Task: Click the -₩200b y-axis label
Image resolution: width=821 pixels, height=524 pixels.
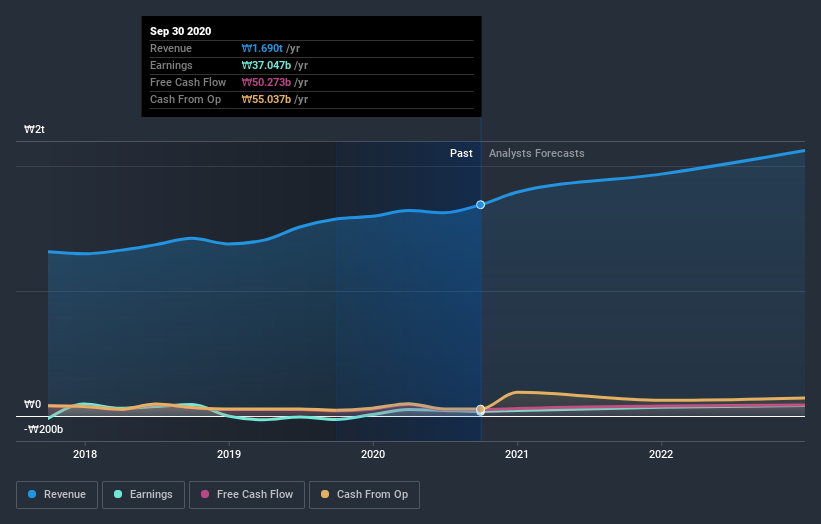Action: pyautogui.click(x=43, y=429)
